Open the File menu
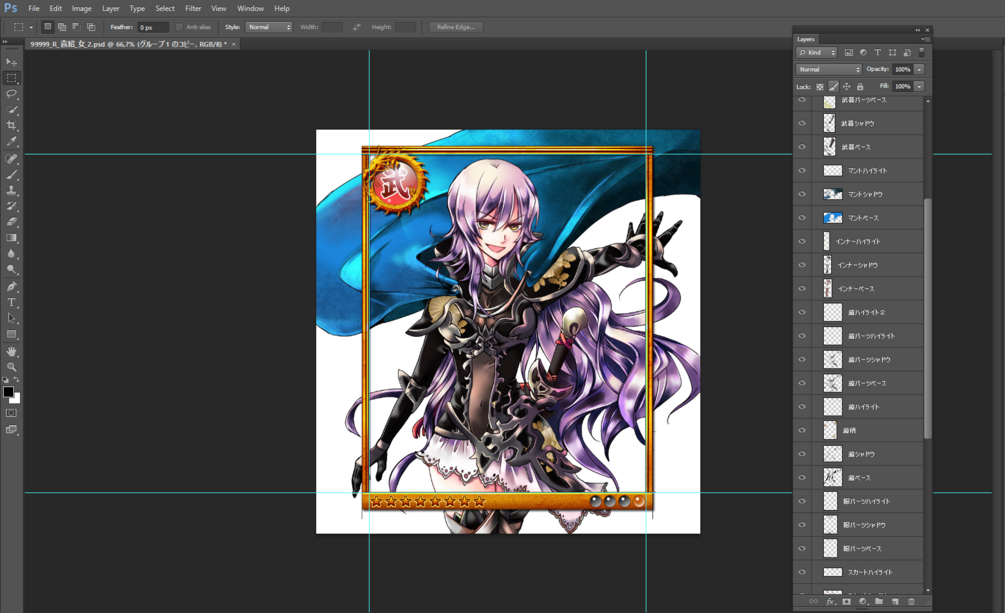Viewport: 1005px width, 613px height. [x=34, y=8]
